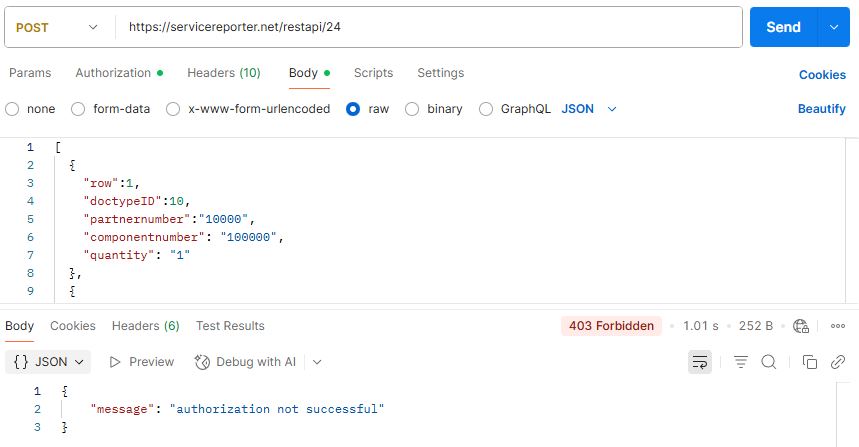Viewport: 859px width, 447px height.
Task: Open the Test Results tab
Action: pyautogui.click(x=230, y=326)
